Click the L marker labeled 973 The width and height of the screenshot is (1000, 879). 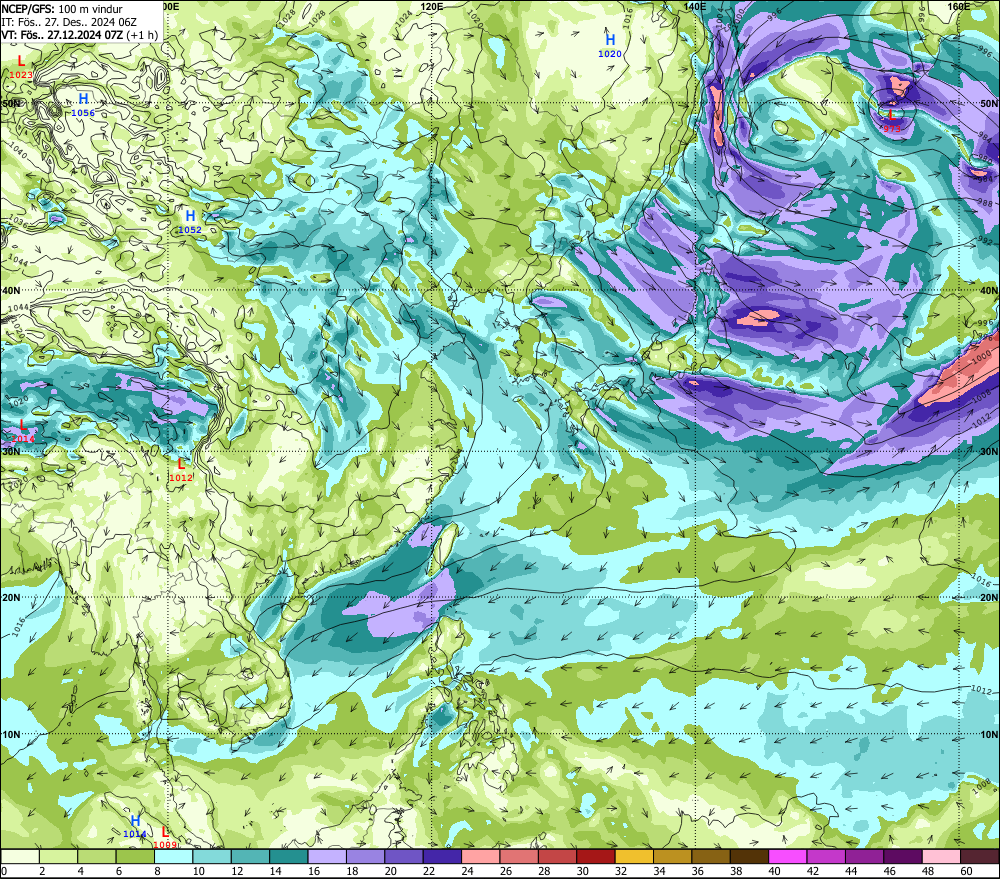pos(892,115)
